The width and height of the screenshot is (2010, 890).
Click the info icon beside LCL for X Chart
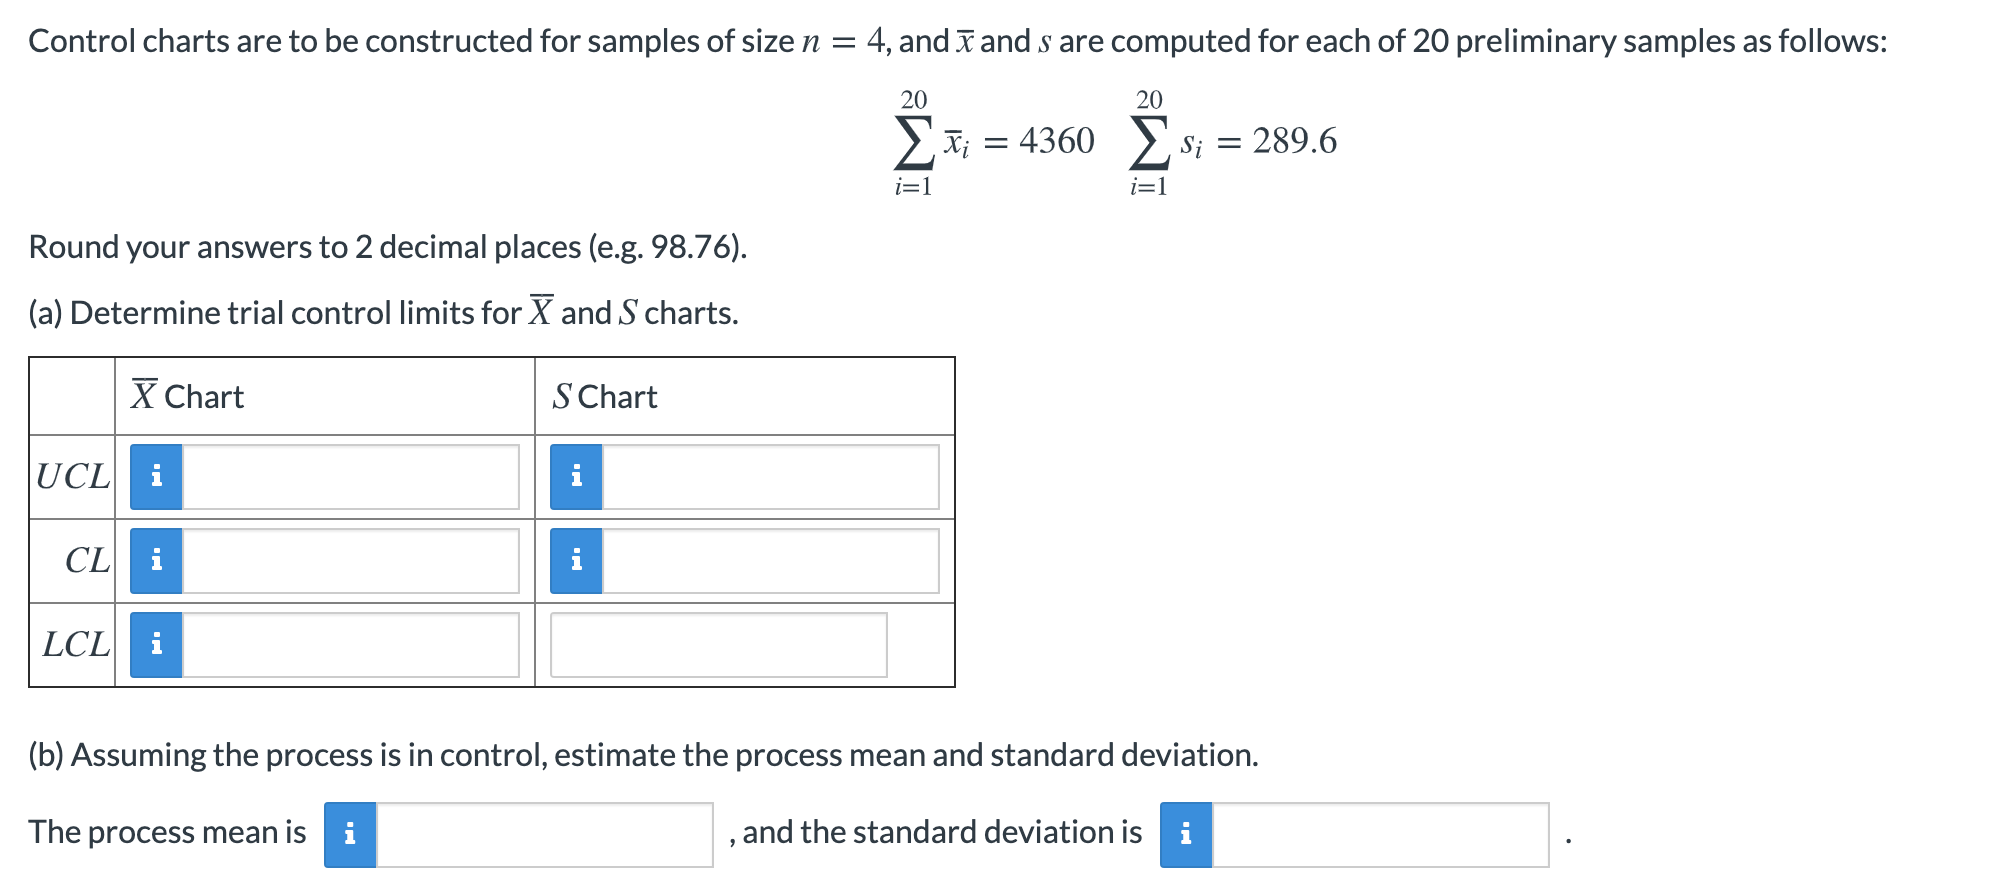[x=155, y=646]
